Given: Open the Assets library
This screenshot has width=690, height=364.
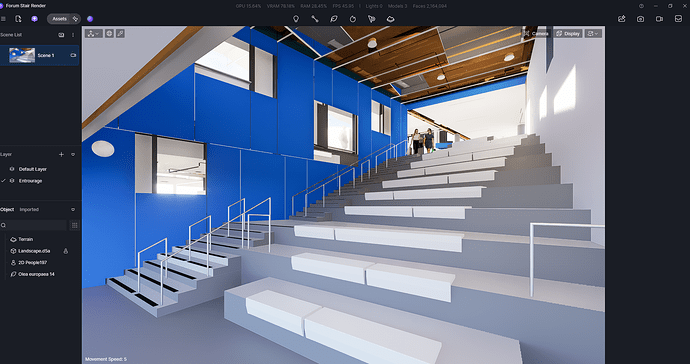Looking at the screenshot, I should click(x=59, y=19).
